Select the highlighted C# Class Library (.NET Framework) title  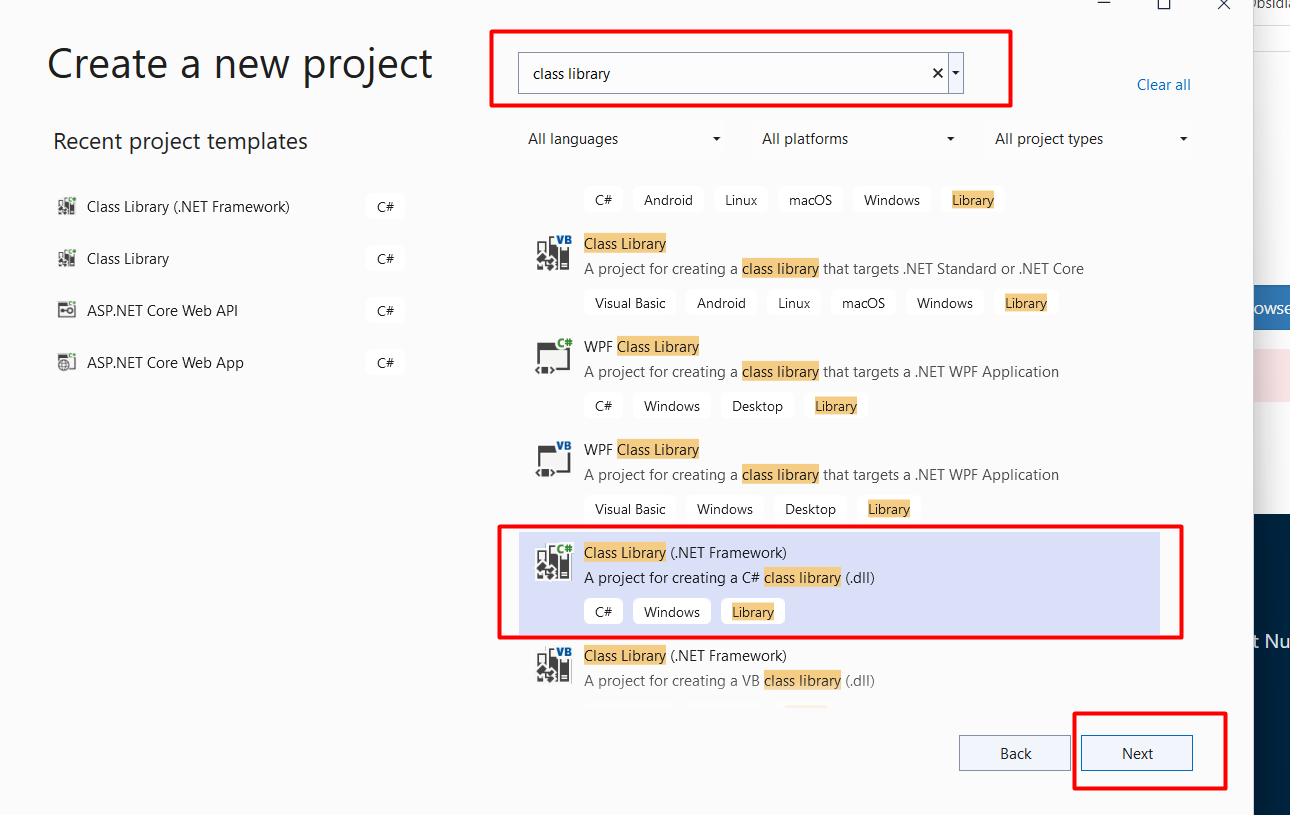click(685, 553)
